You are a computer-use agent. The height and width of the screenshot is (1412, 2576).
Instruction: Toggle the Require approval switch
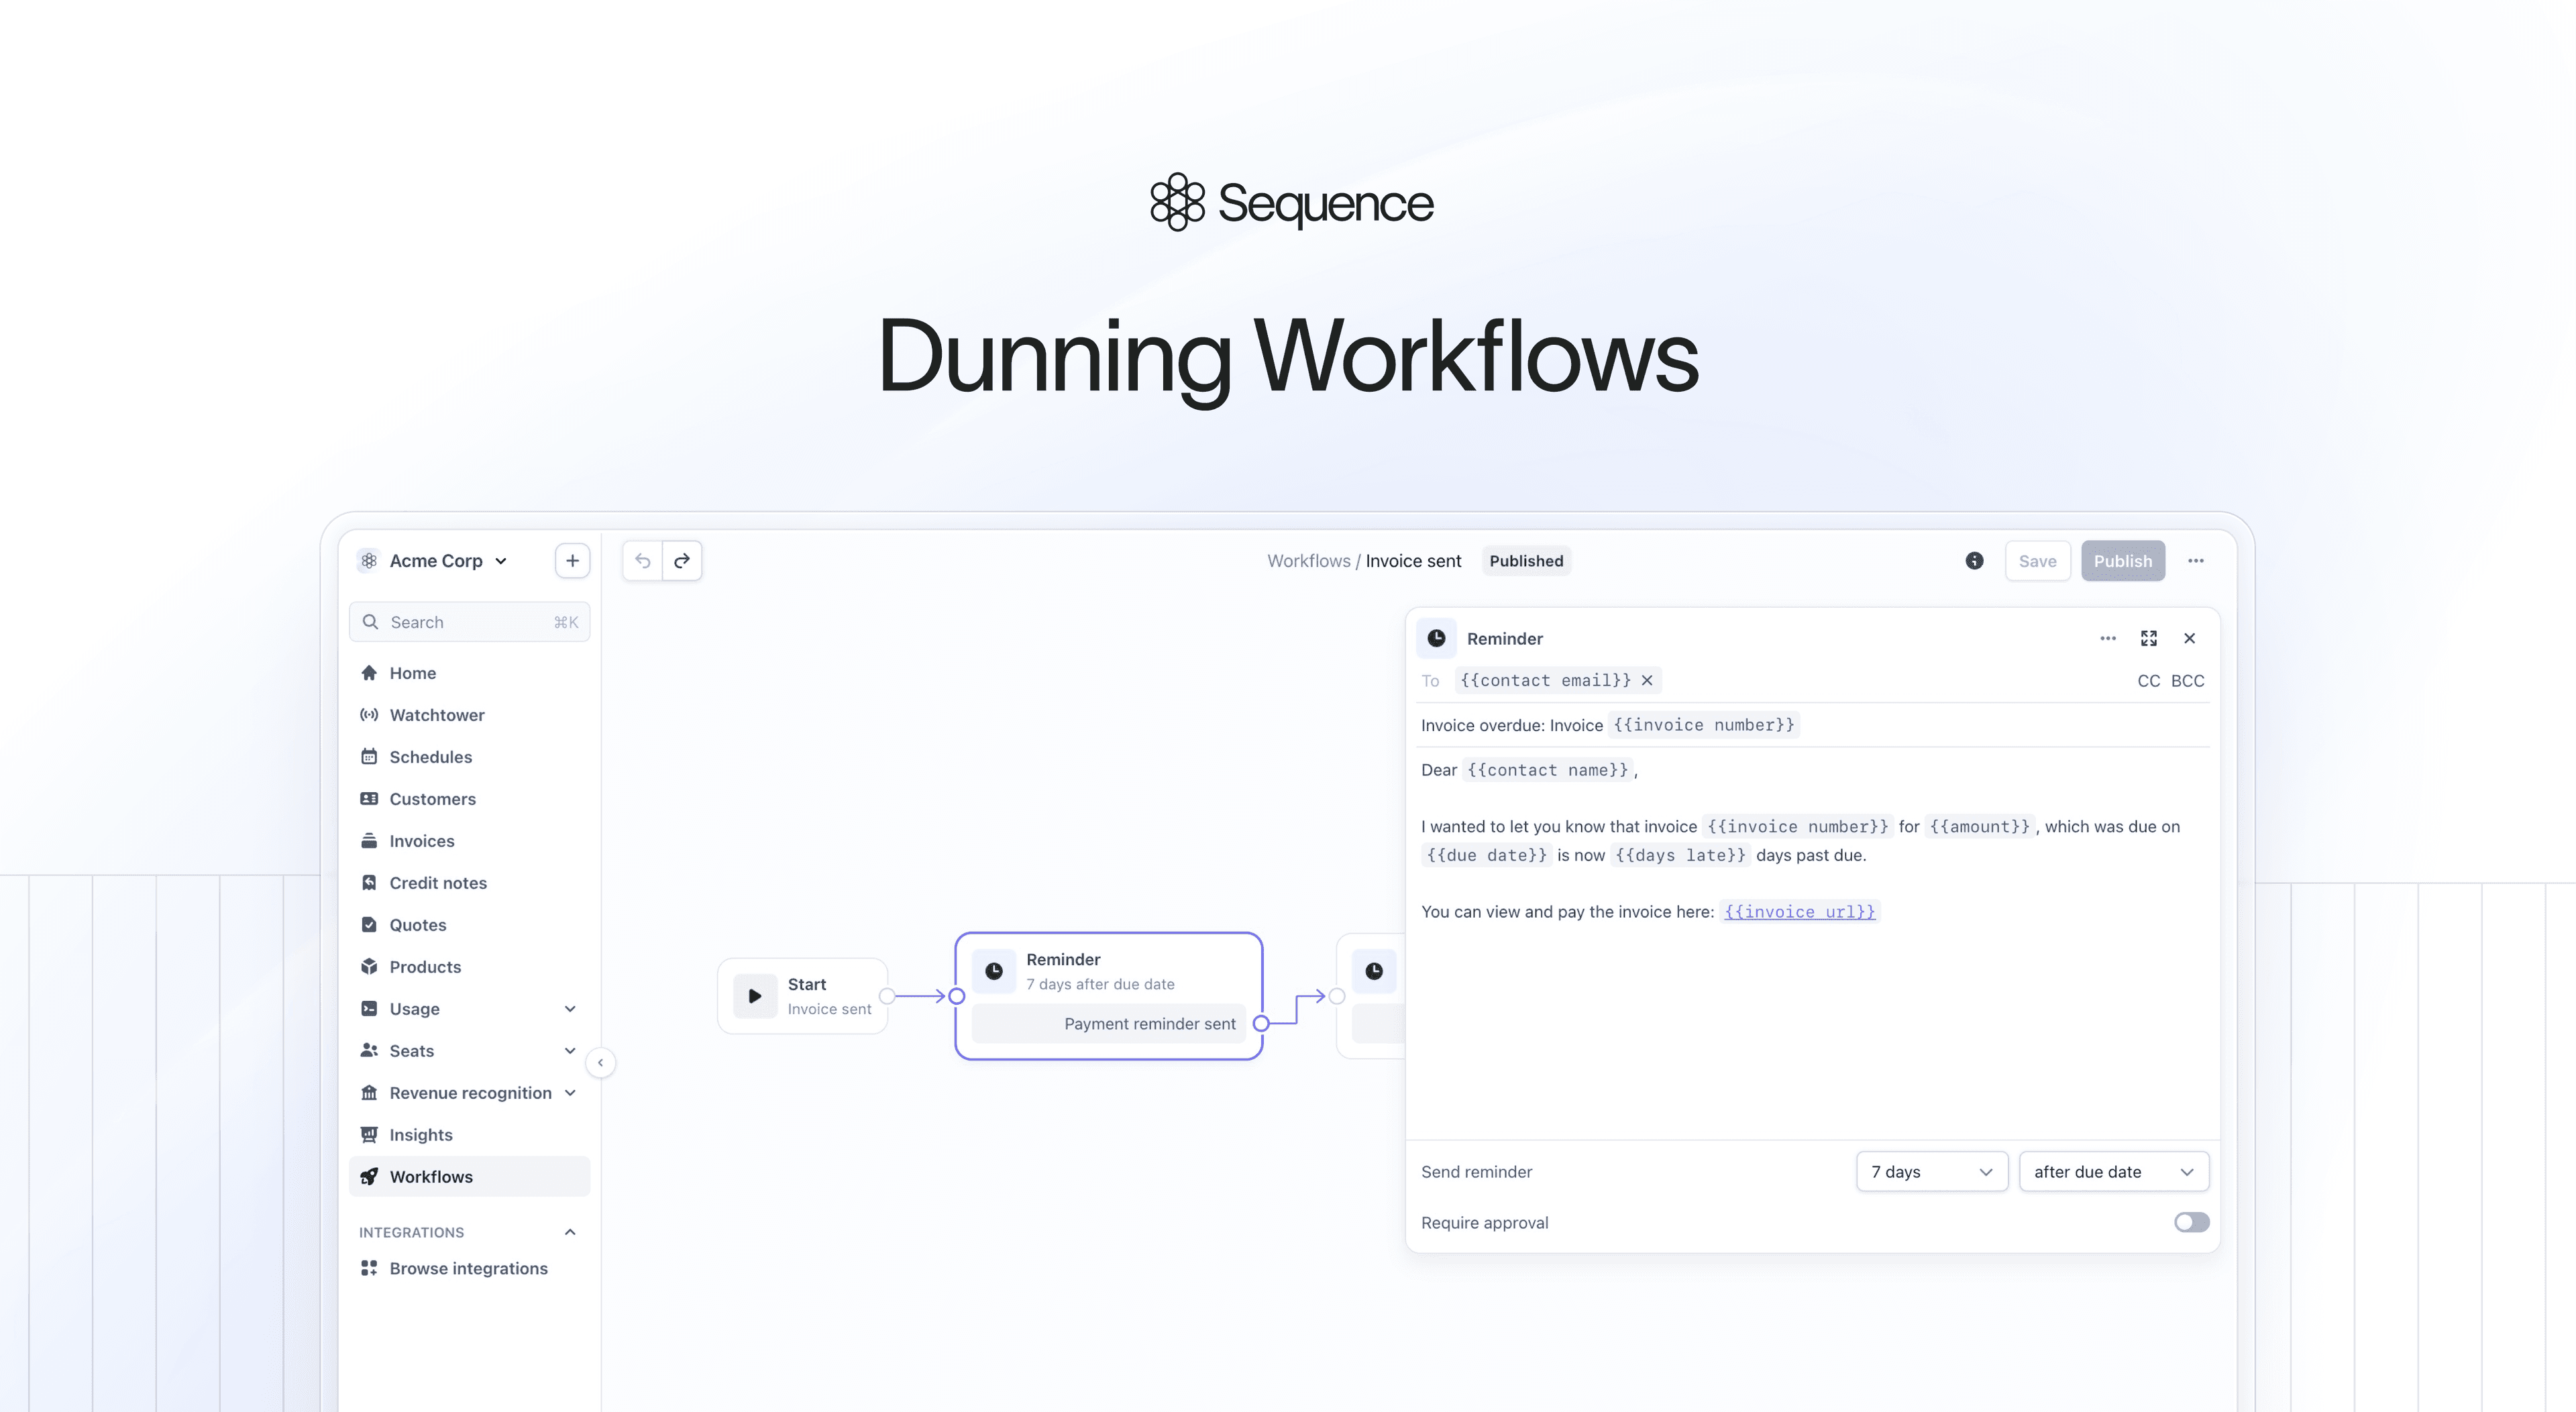(2191, 1223)
